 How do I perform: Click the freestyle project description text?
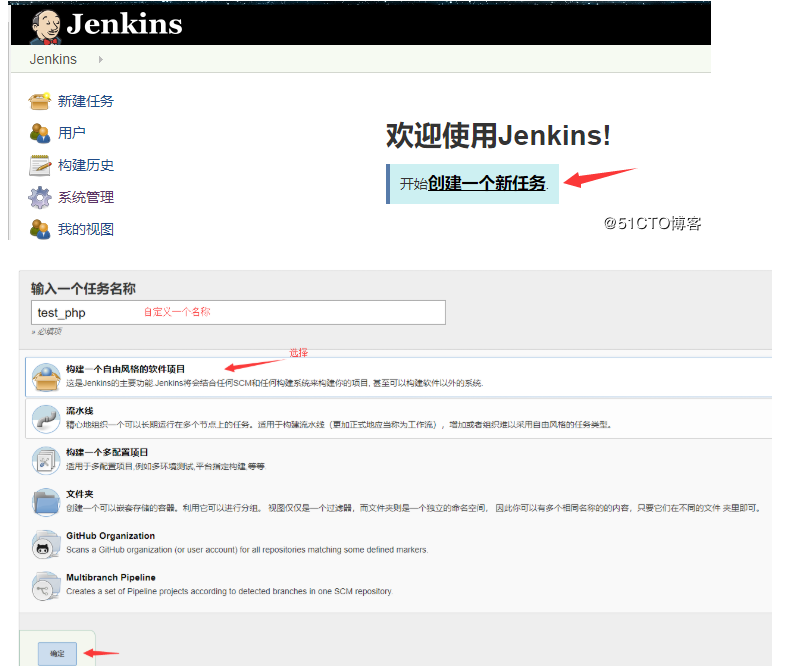point(275,383)
